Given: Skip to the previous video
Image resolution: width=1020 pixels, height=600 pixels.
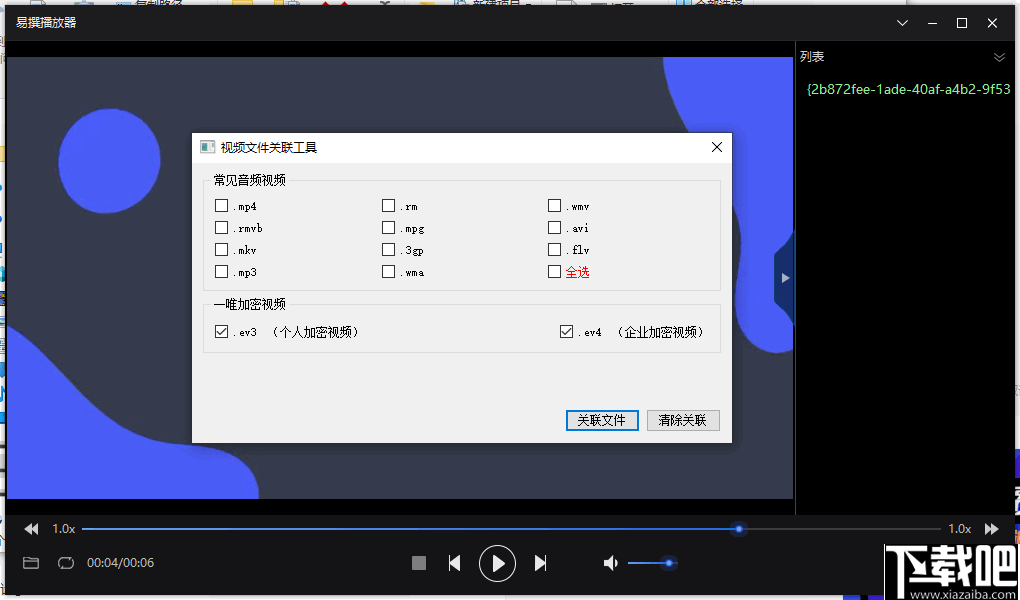Looking at the screenshot, I should [x=454, y=563].
